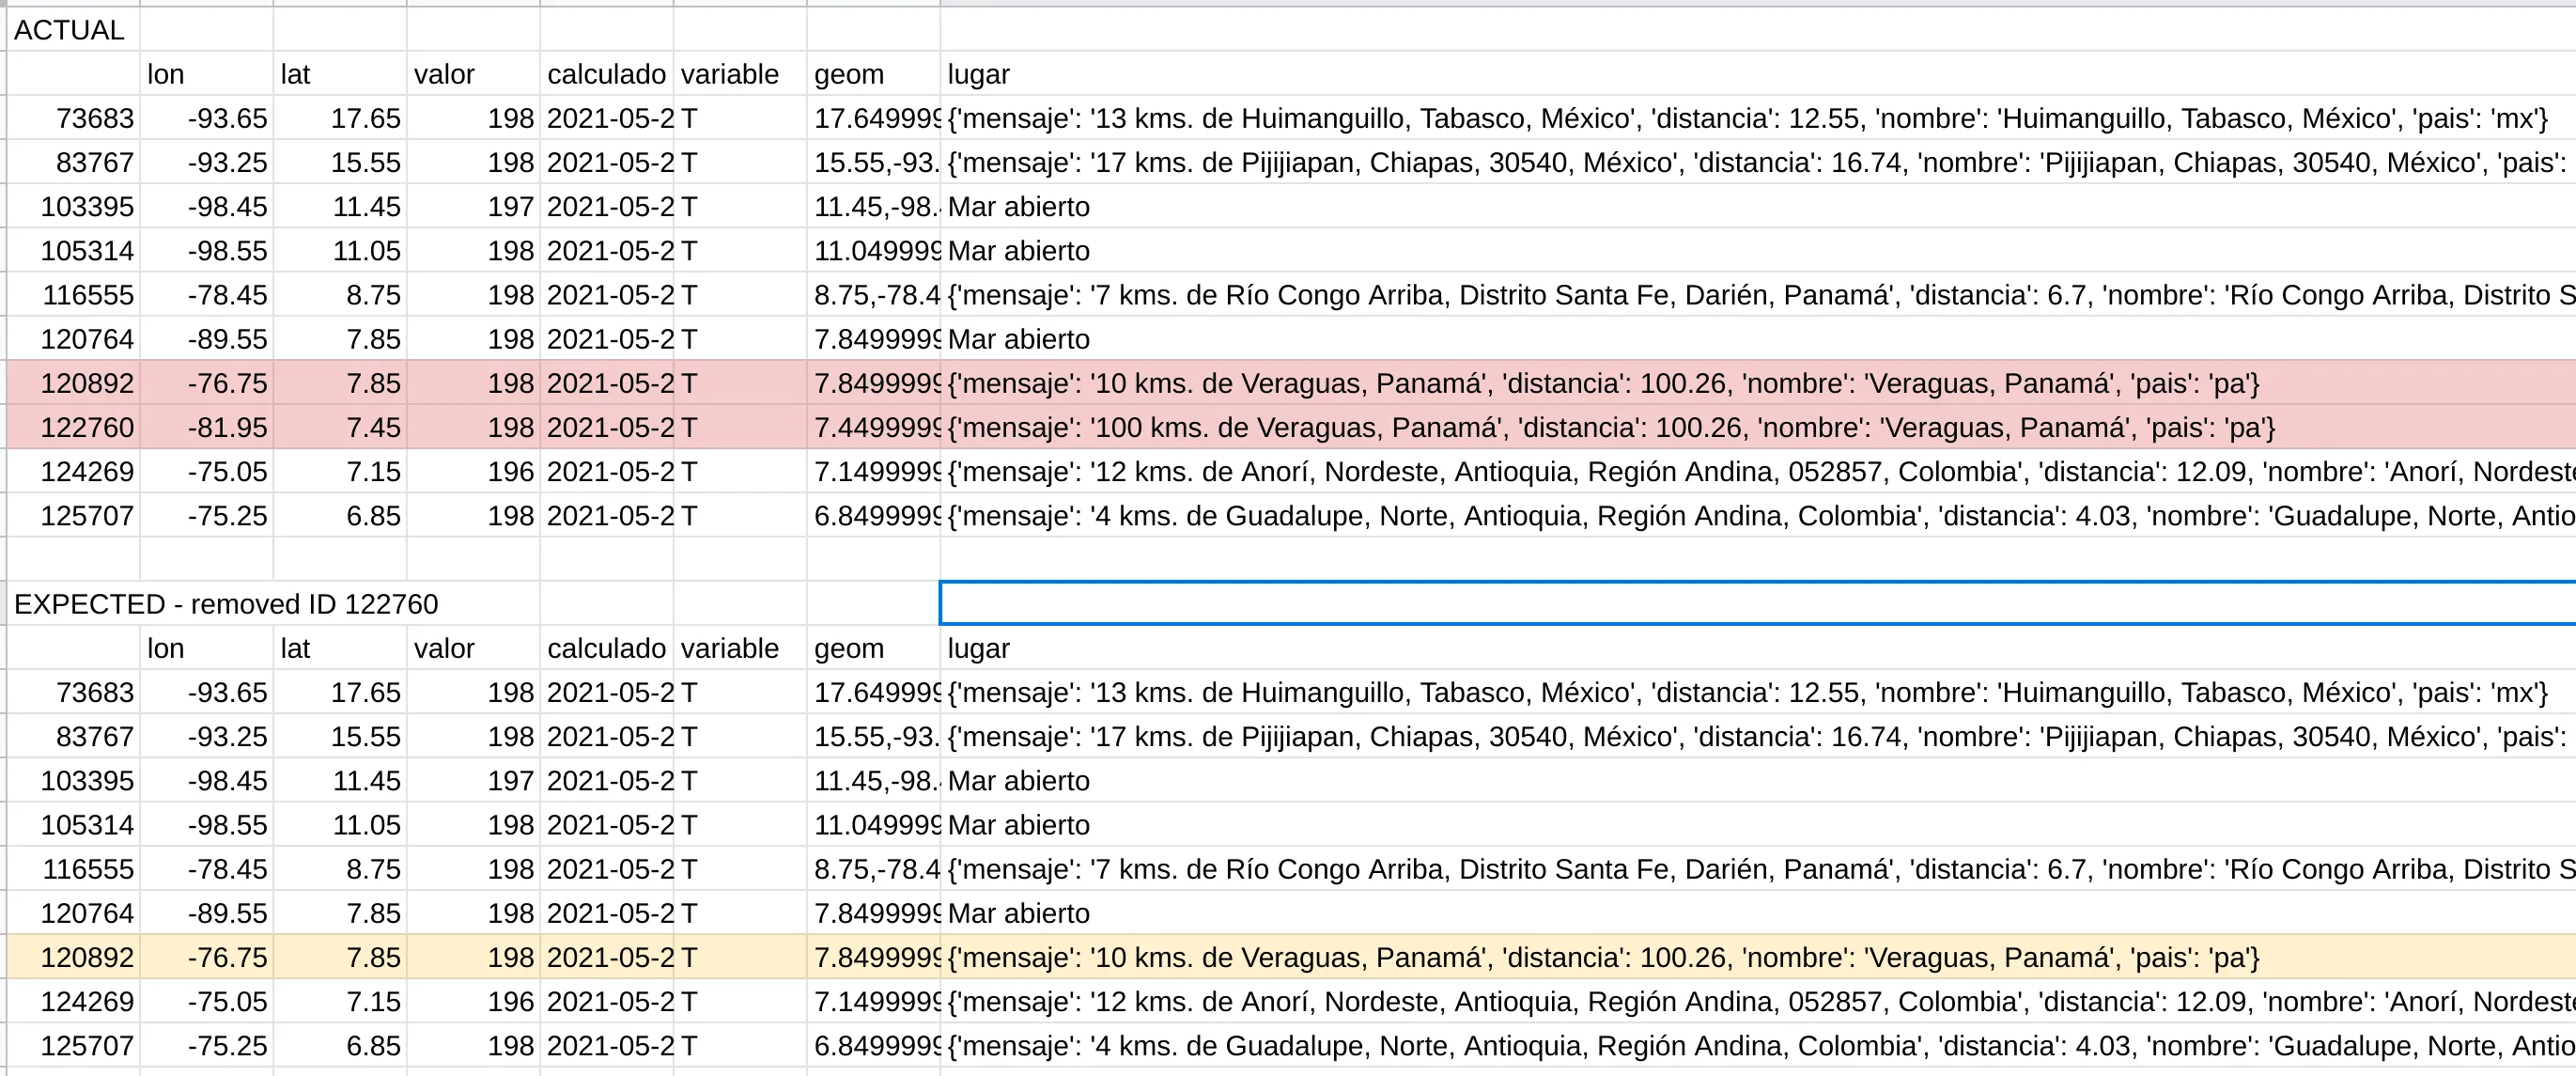Click lon -81.95 in the red row
Image resolution: width=2576 pixels, height=1076 pixels.
click(227, 427)
